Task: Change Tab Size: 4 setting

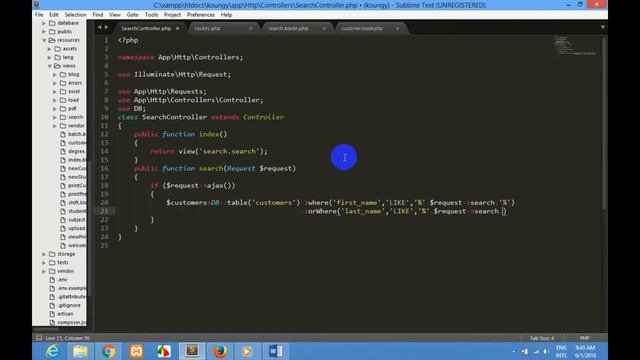Action: 542,338
